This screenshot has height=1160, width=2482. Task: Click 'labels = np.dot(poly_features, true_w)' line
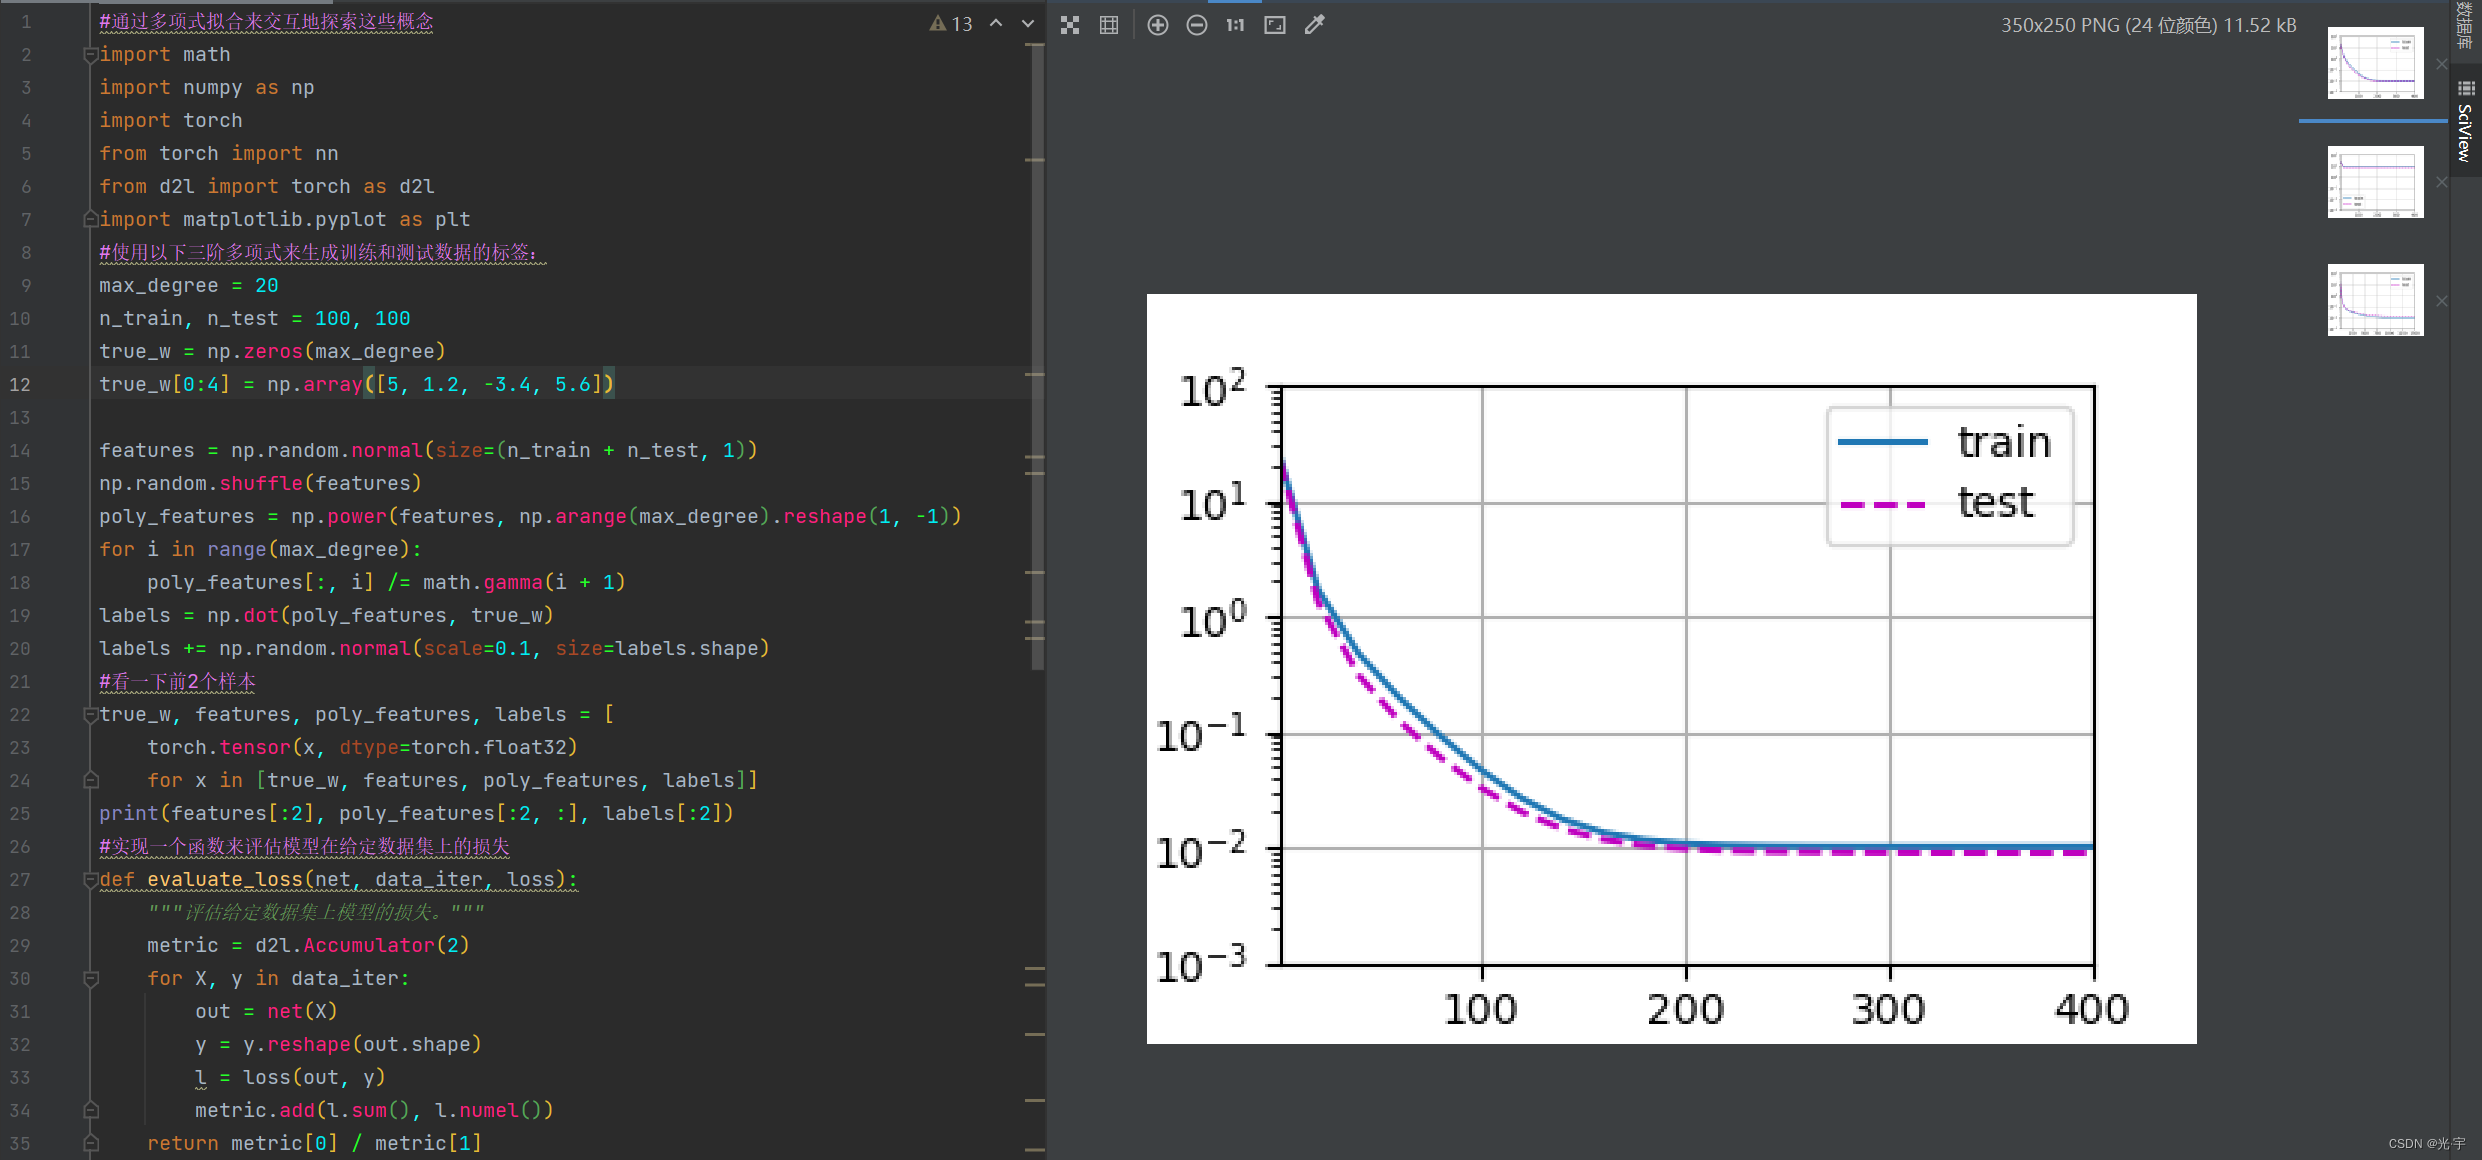(x=326, y=616)
